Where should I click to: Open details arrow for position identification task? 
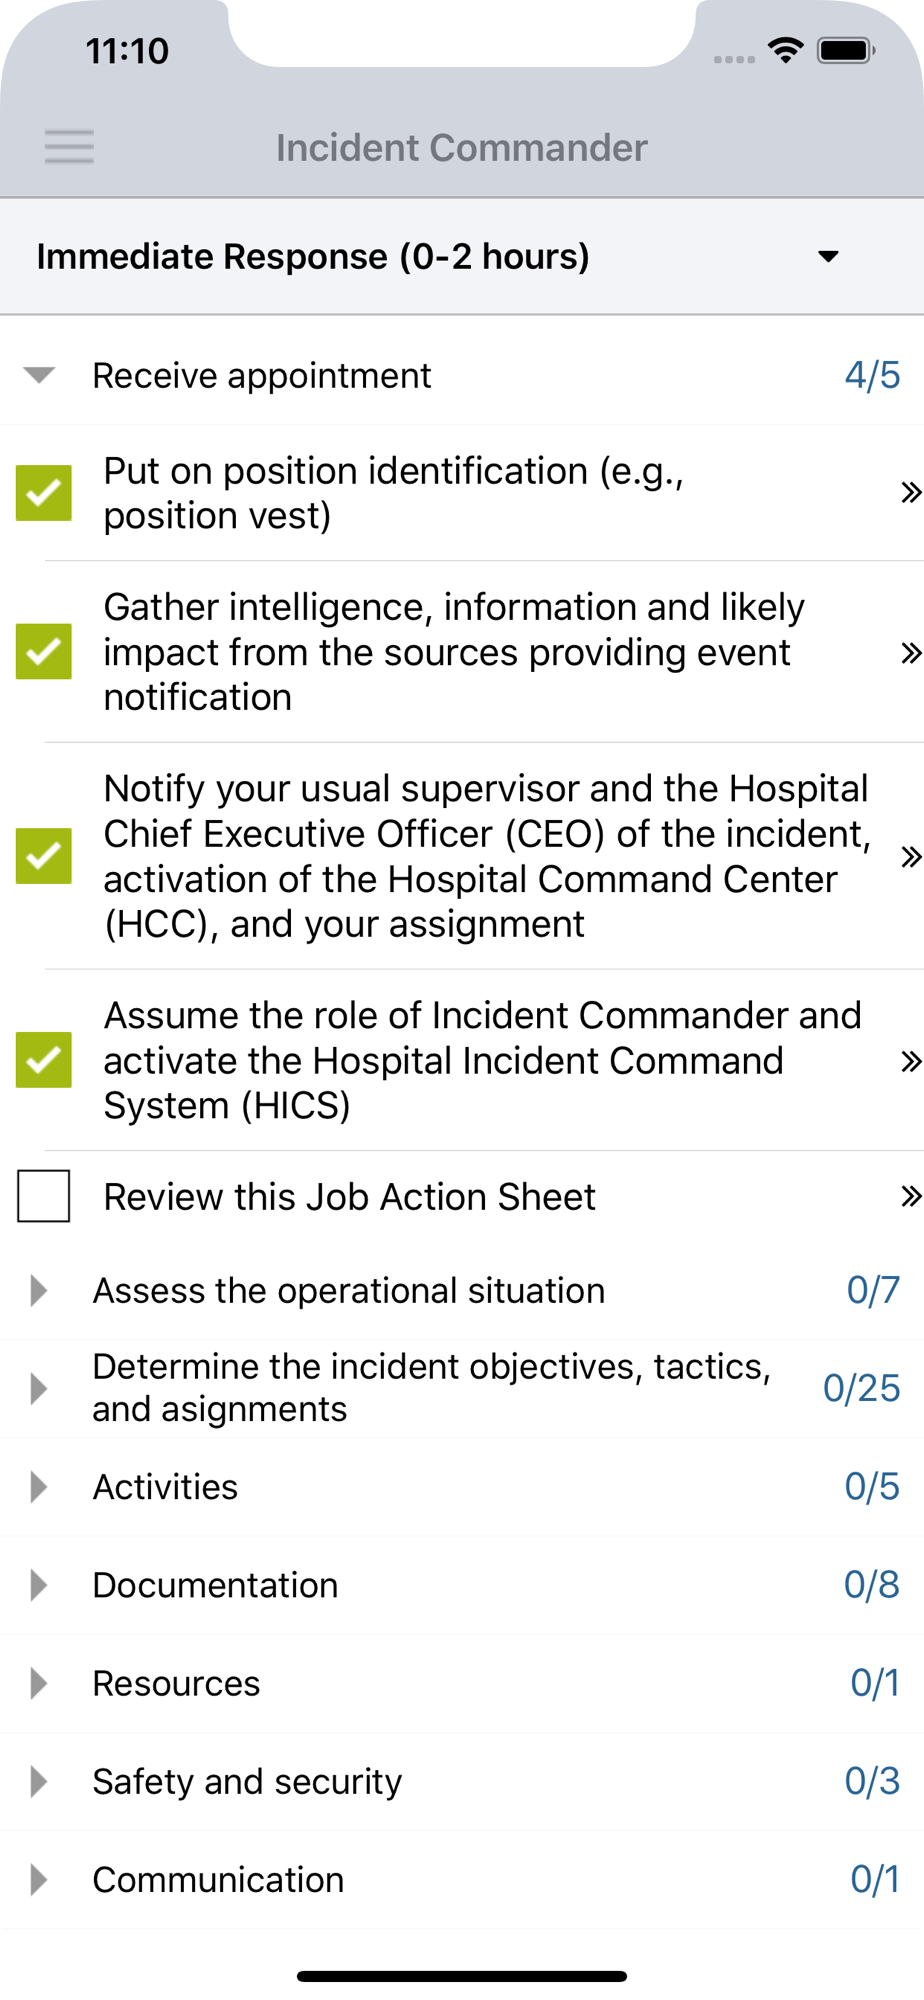click(x=910, y=492)
